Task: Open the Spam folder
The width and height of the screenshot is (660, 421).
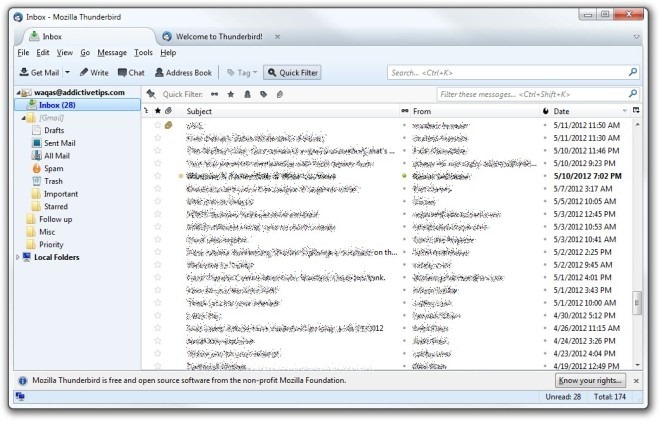Action: pos(53,168)
